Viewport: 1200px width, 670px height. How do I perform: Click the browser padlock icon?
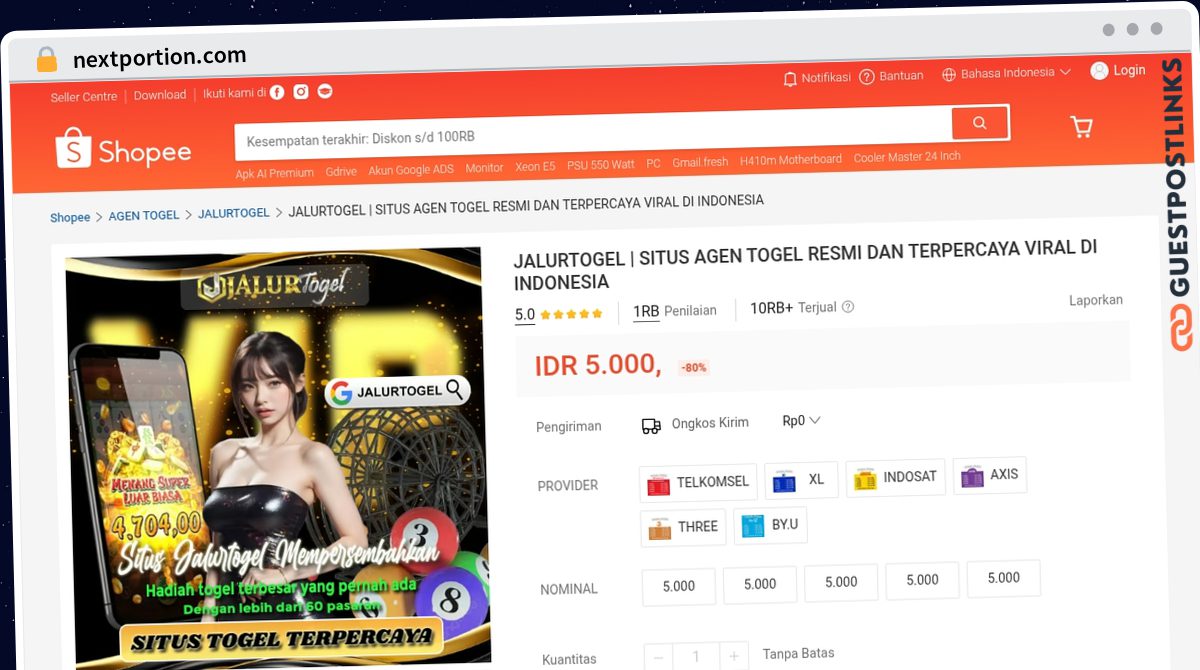pyautogui.click(x=46, y=60)
